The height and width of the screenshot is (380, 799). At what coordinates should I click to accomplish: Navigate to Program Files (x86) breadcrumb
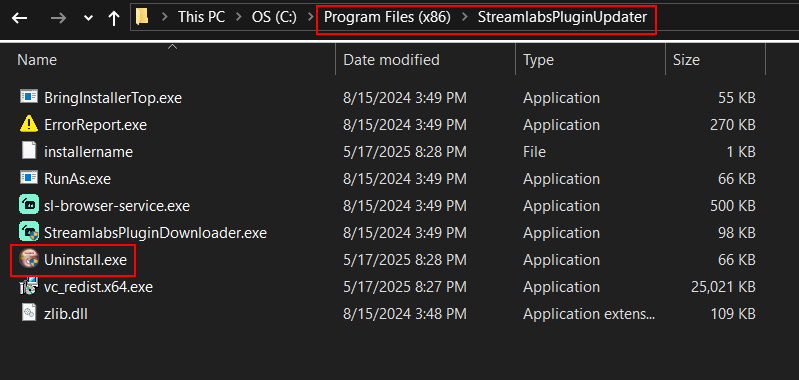point(387,17)
